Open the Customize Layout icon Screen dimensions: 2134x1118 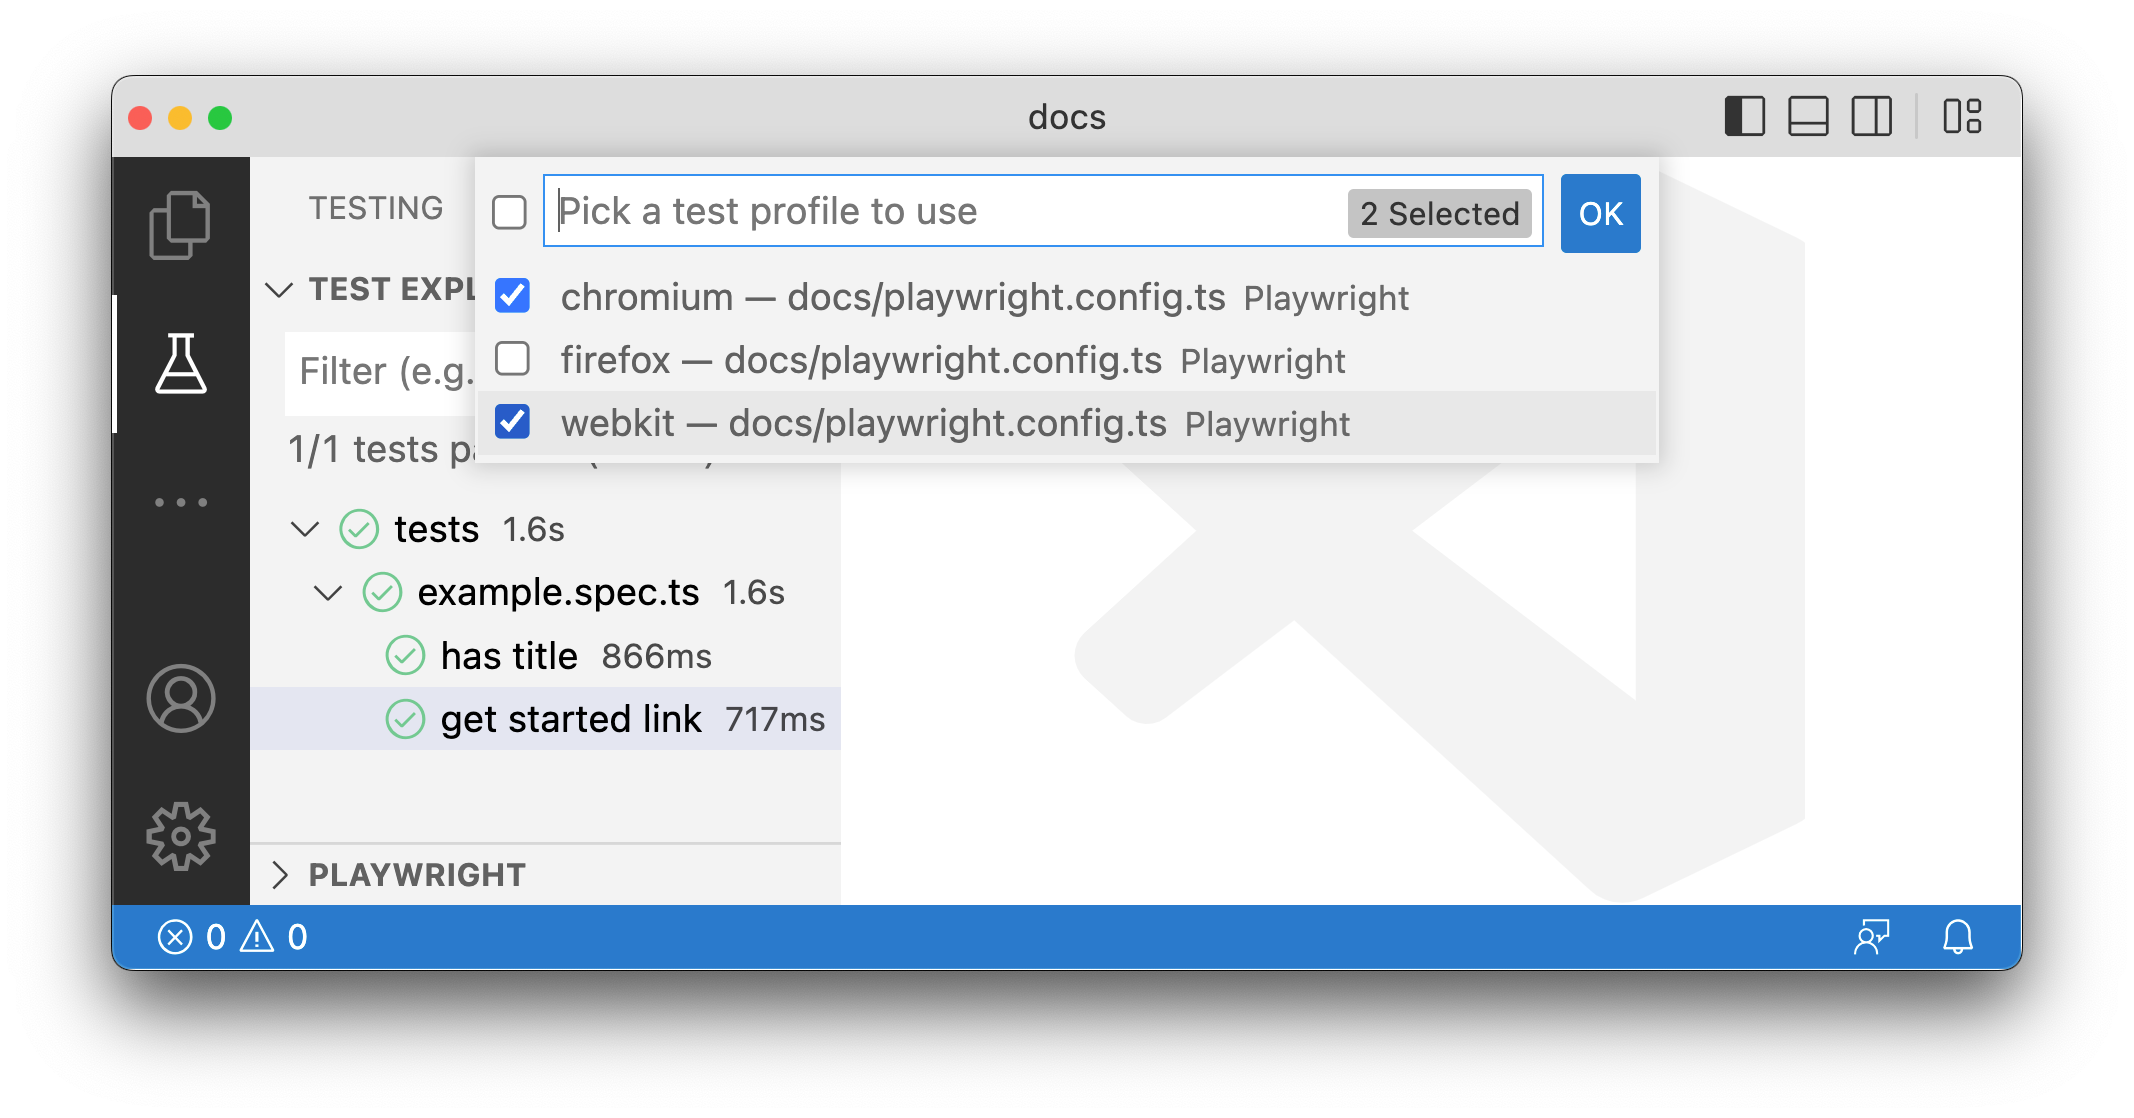click(1962, 116)
